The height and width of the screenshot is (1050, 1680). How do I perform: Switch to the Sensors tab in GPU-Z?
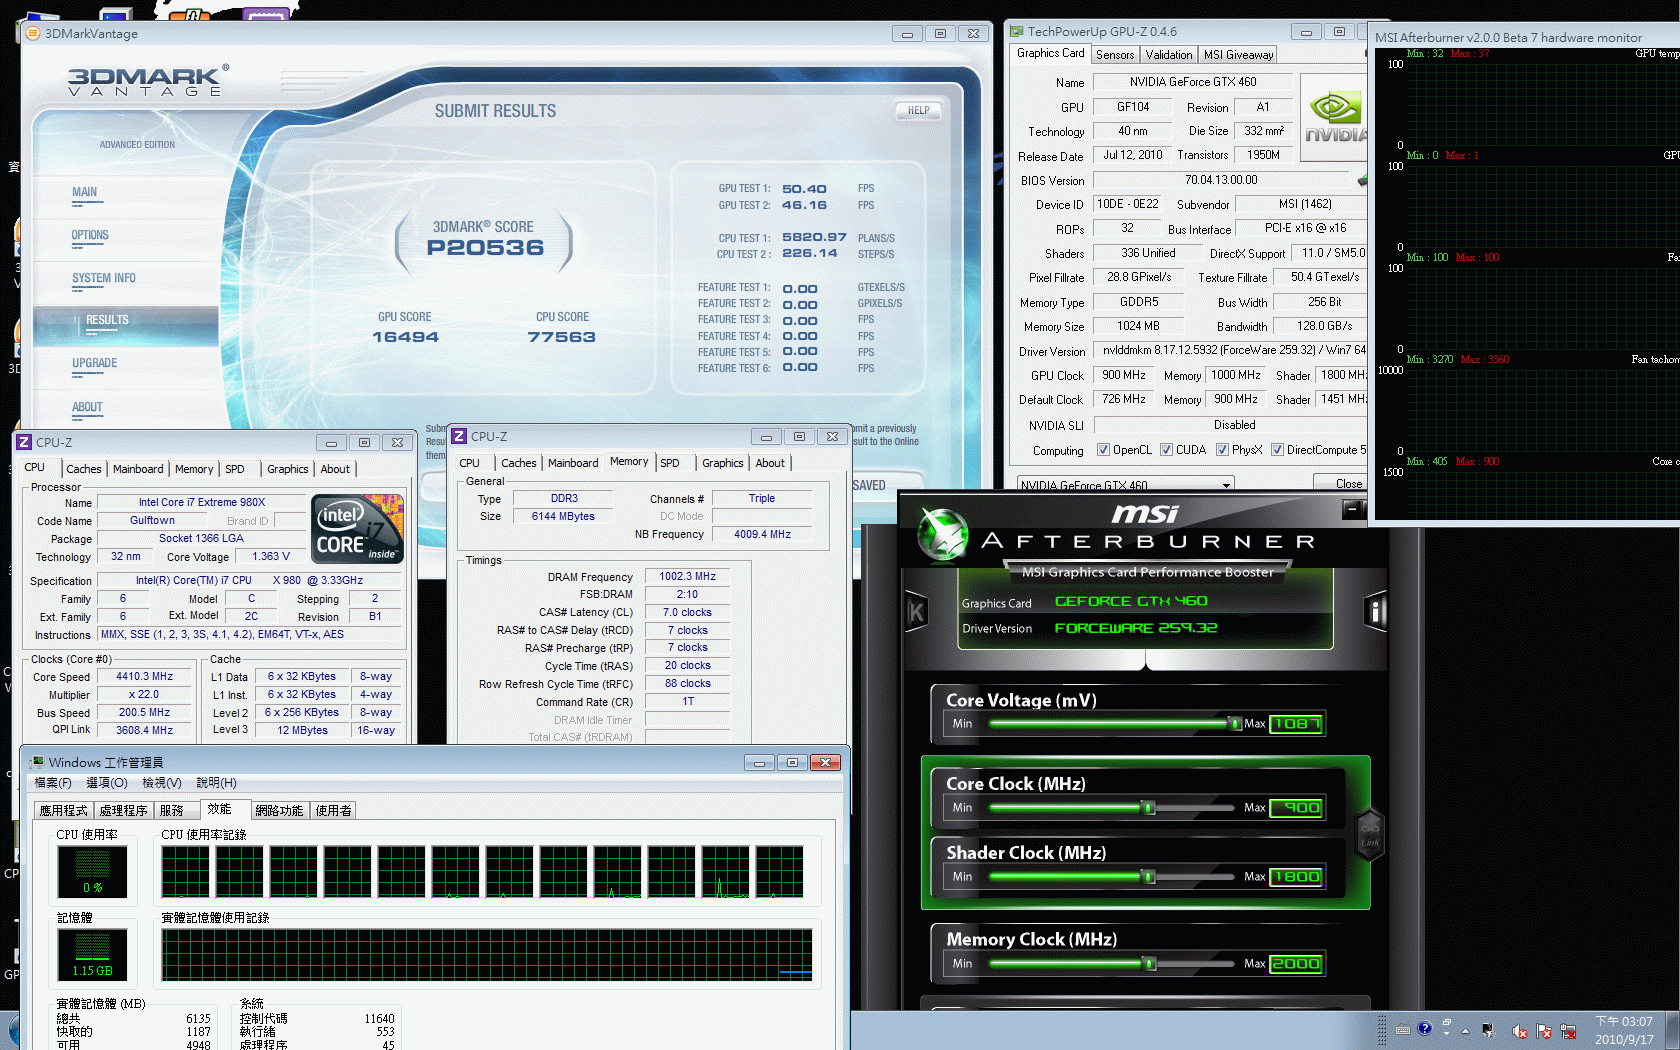coord(1115,55)
